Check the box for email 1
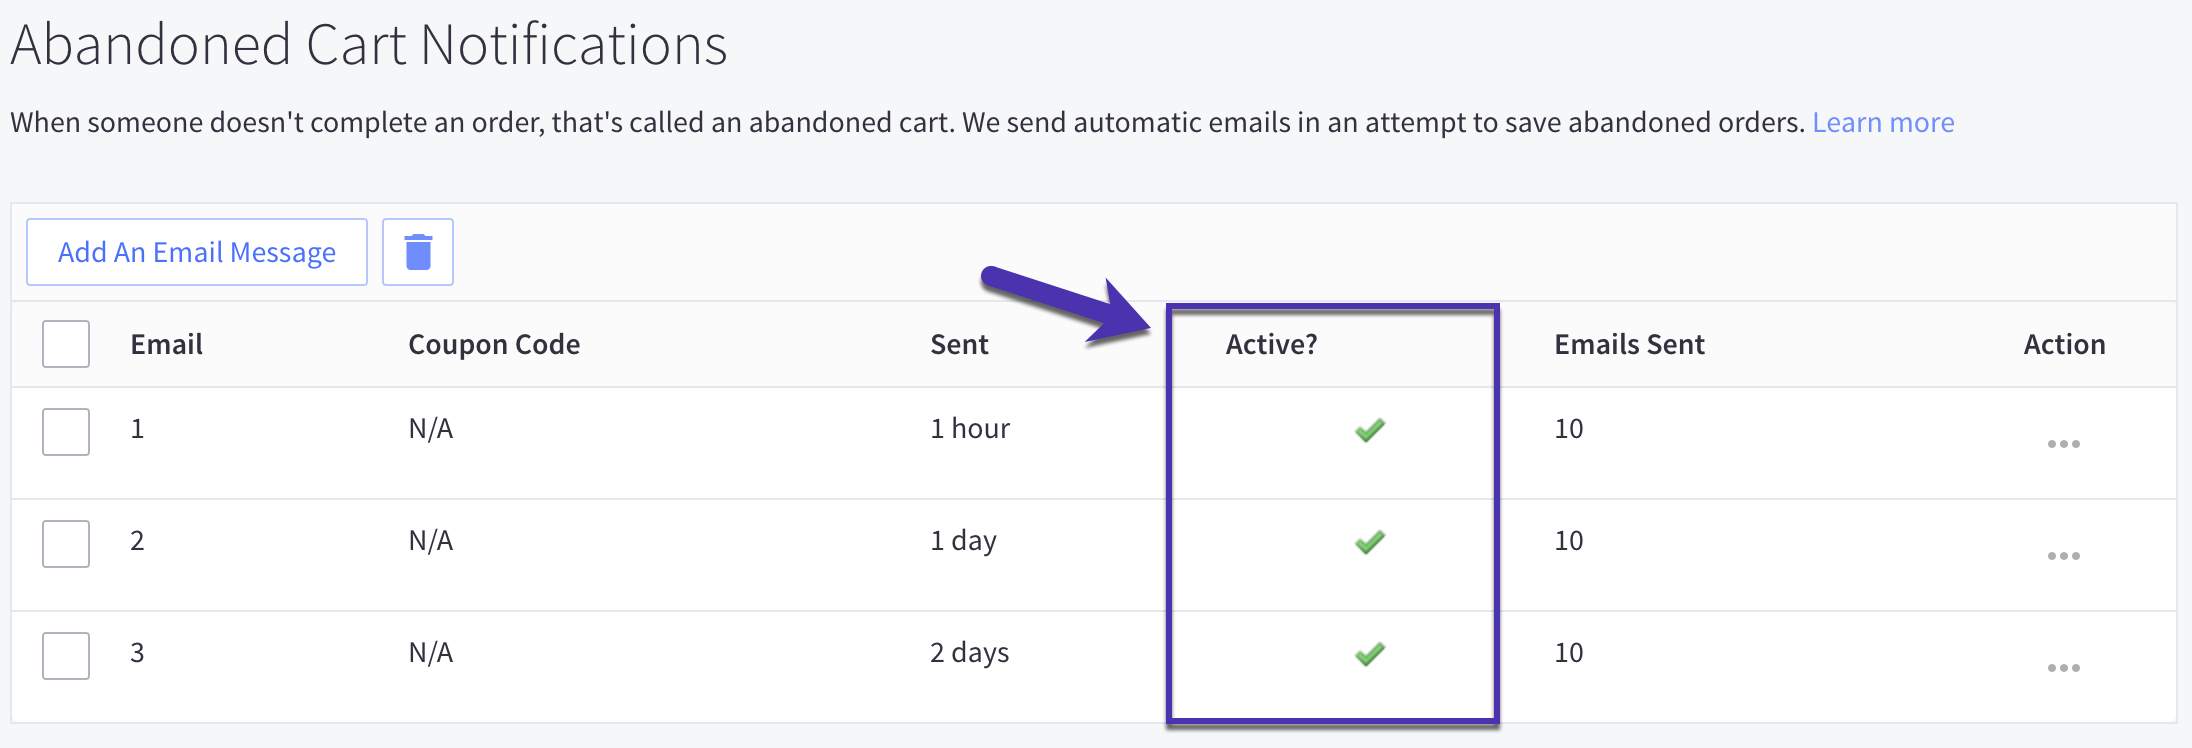2192x748 pixels. click(66, 432)
